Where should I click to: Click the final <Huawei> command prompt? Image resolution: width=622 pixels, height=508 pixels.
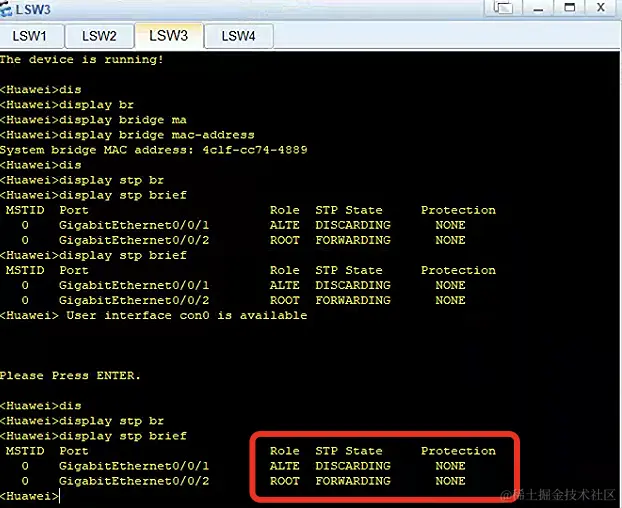pyautogui.click(x=29, y=496)
